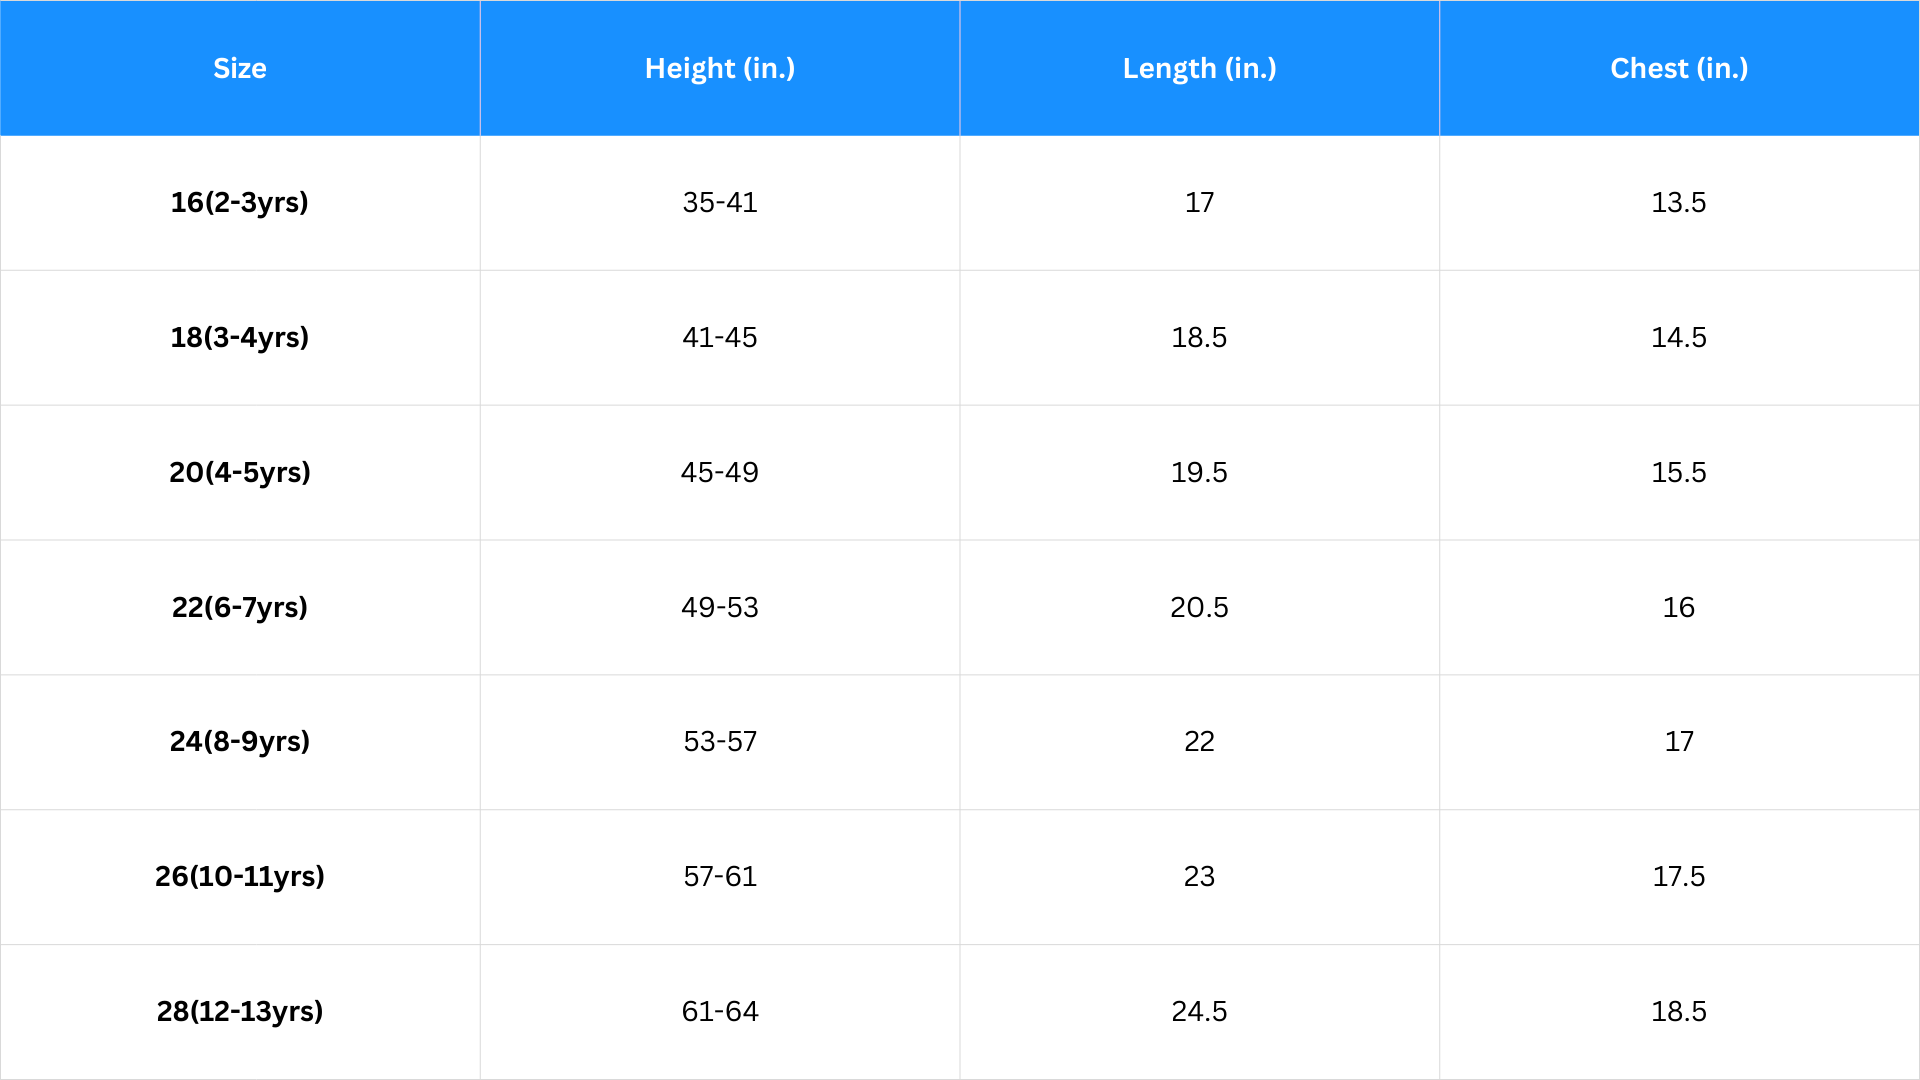Viewport: 1920px width, 1080px height.
Task: Click height value 35-41
Action: [x=720, y=202]
